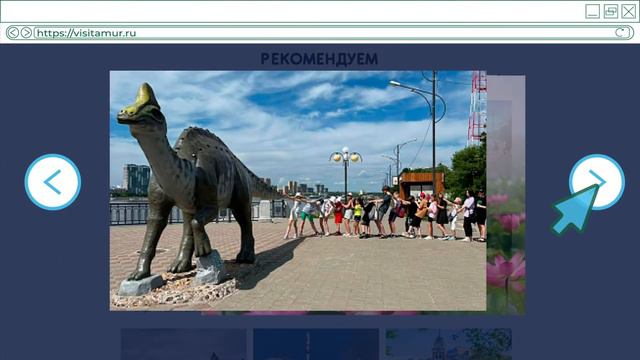Image resolution: width=640 pixels, height=360 pixels.
Task: Open the right dimmed thumbnail with dome
Action: (x=448, y=344)
